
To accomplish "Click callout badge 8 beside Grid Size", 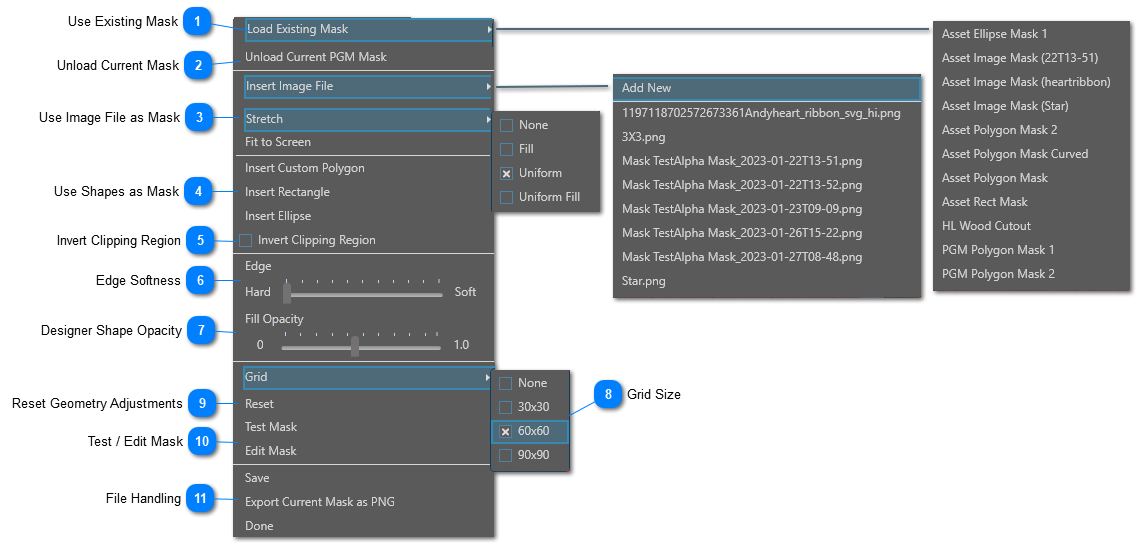I will coord(608,395).
